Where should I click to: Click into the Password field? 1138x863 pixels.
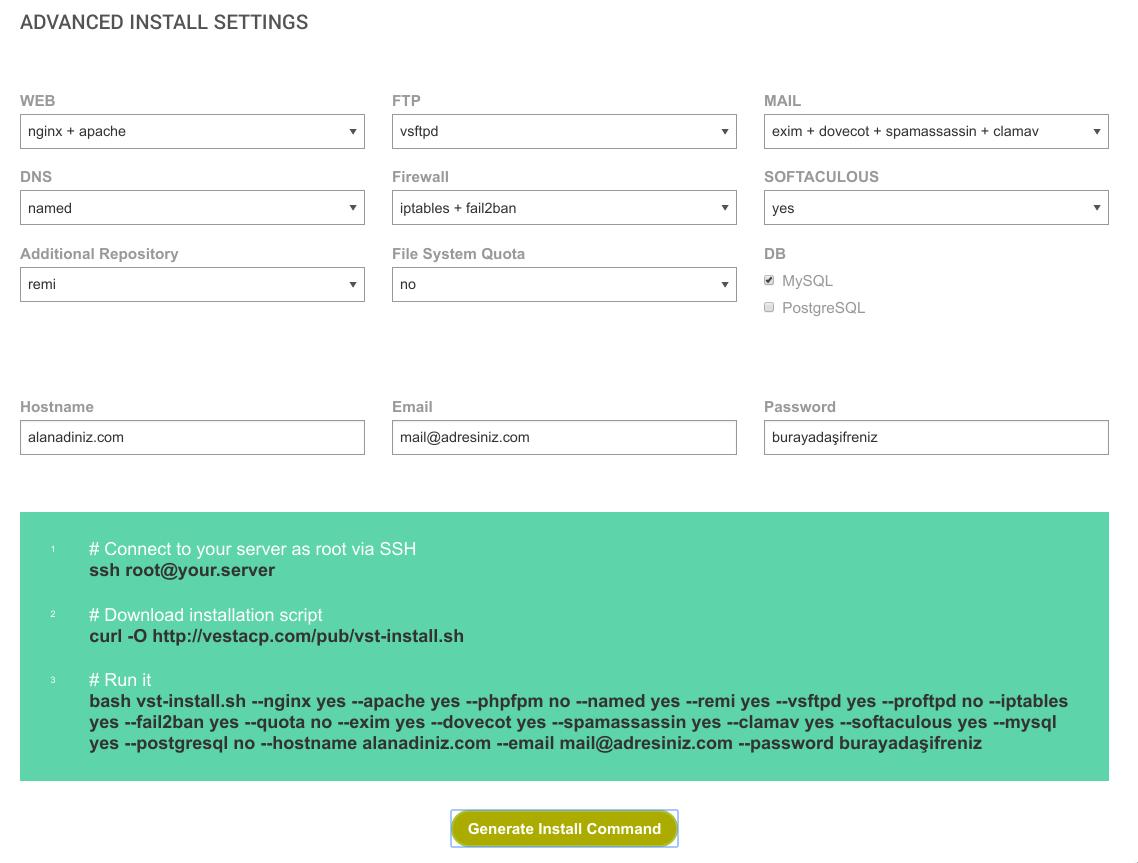(x=936, y=437)
